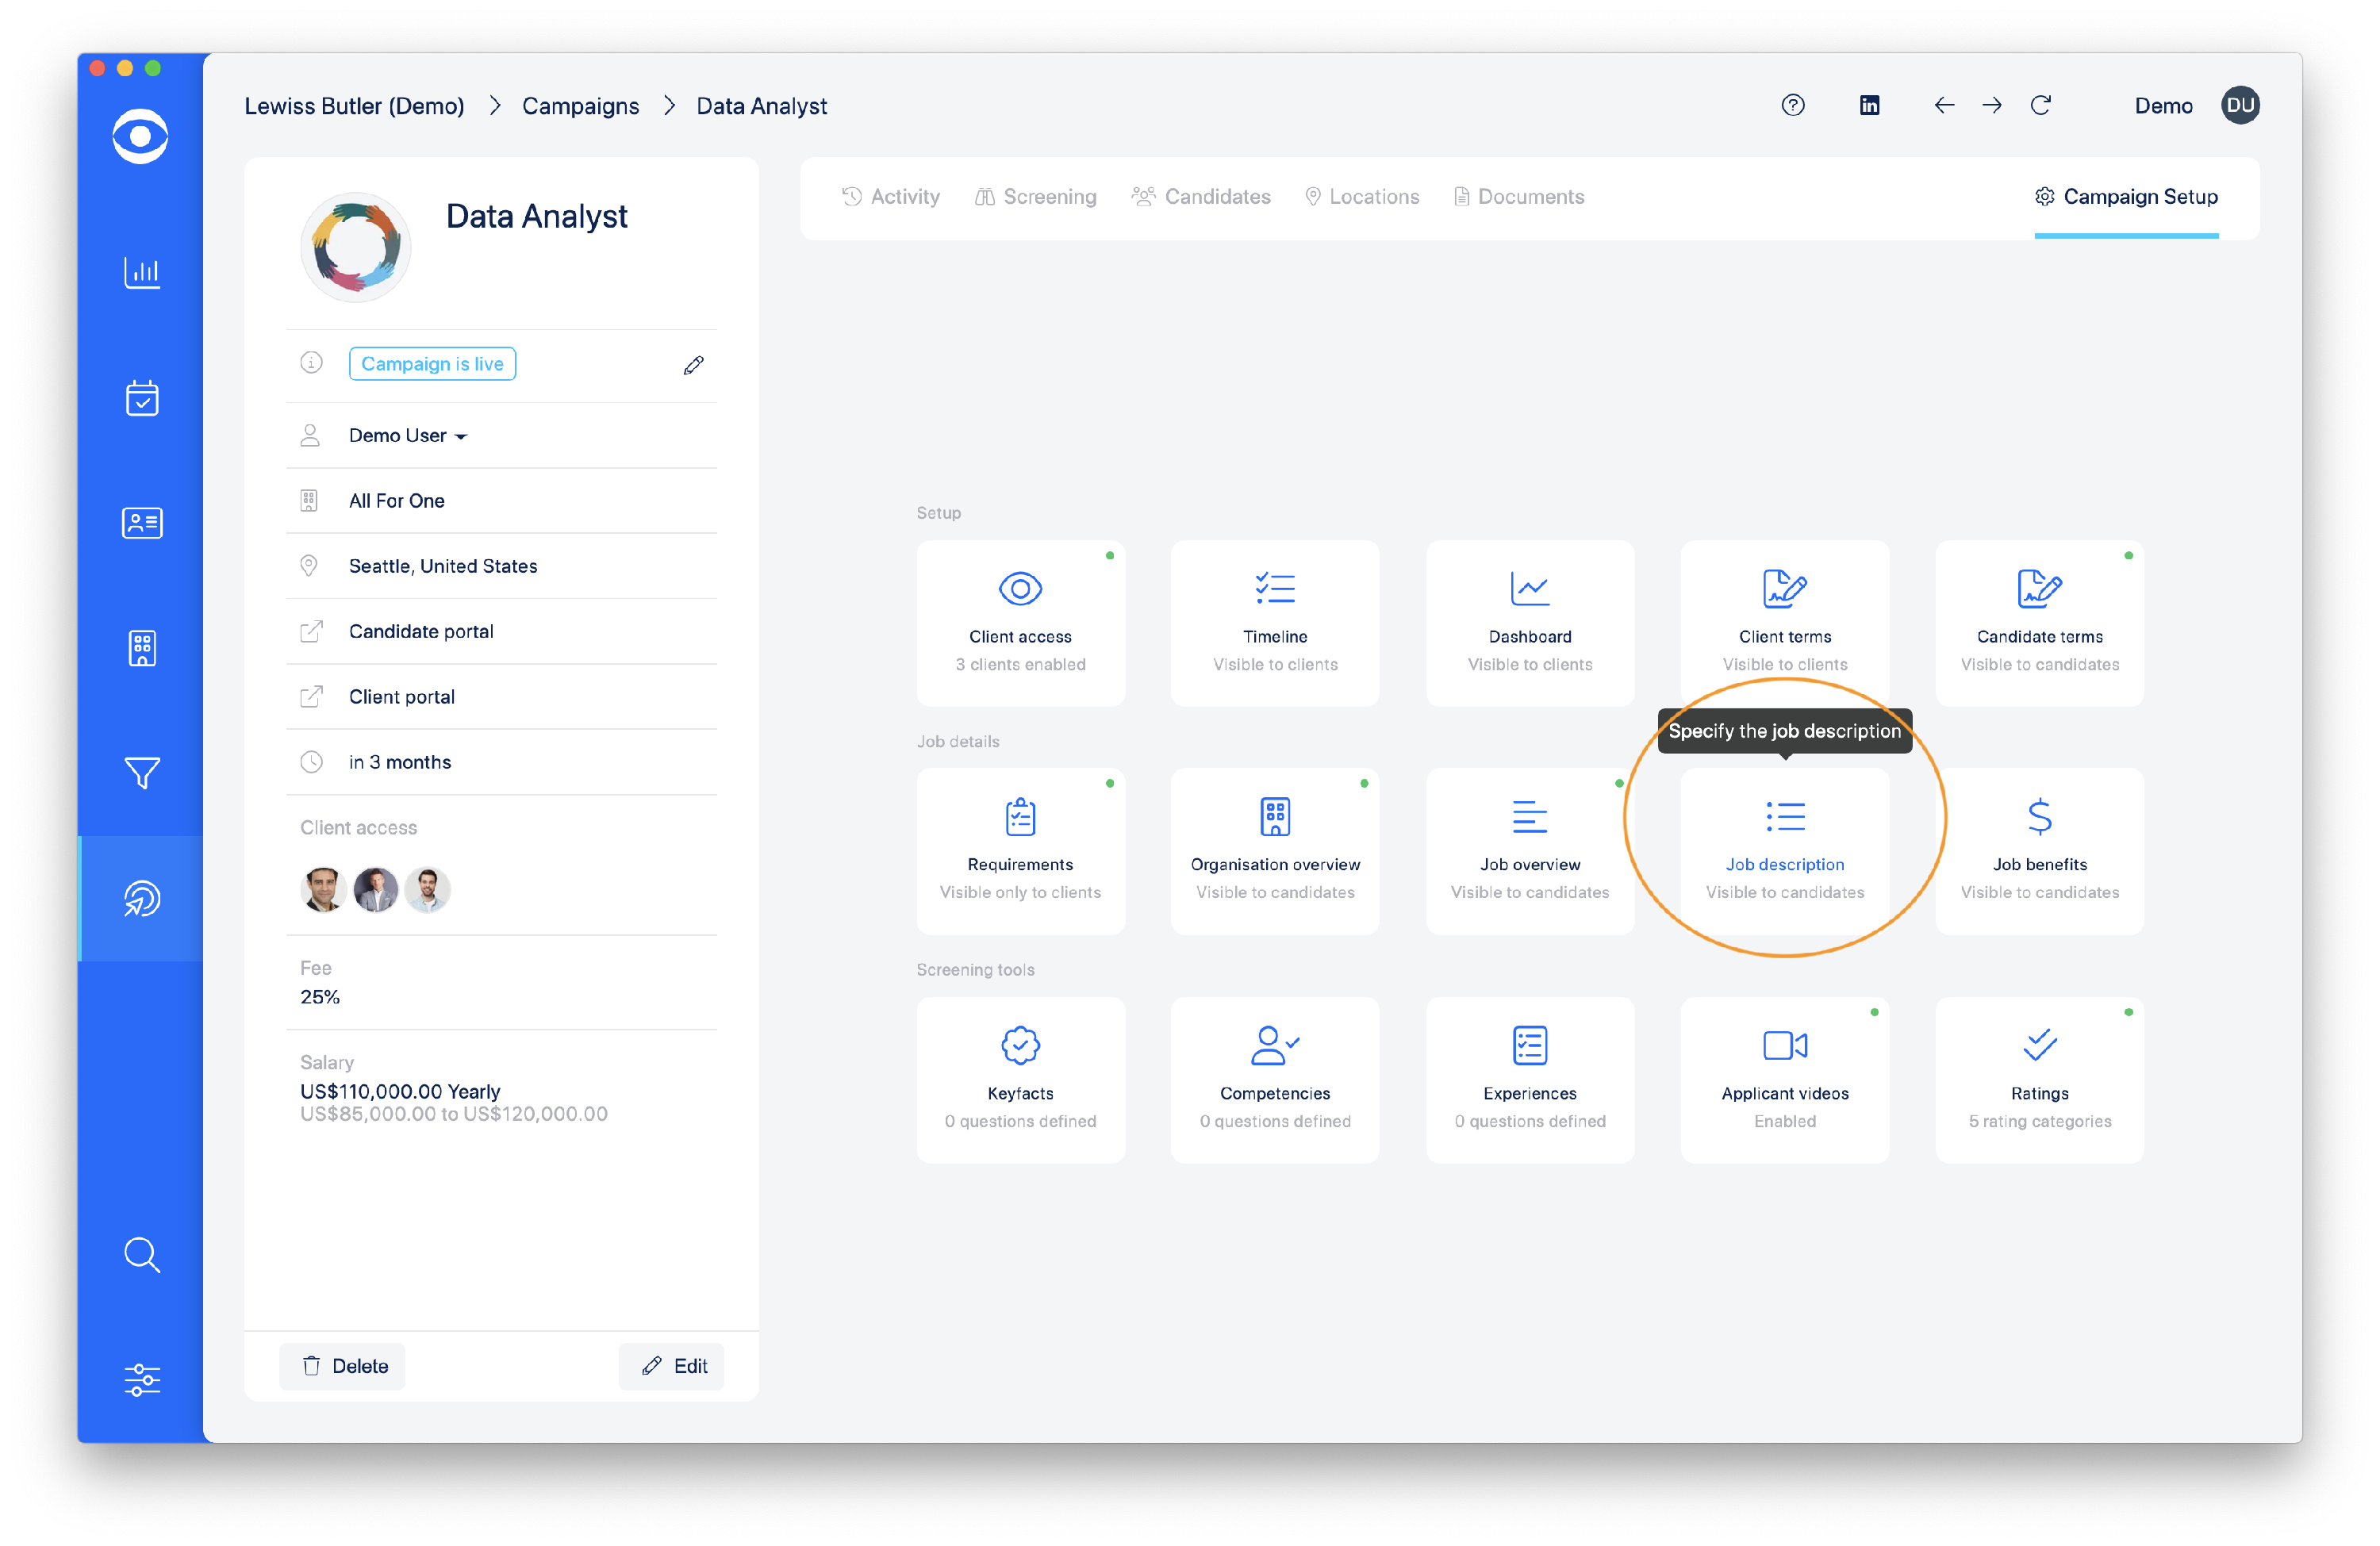This screenshot has width=2380, height=1546.
Task: Click Campaigns in the breadcrumb
Action: [x=580, y=106]
